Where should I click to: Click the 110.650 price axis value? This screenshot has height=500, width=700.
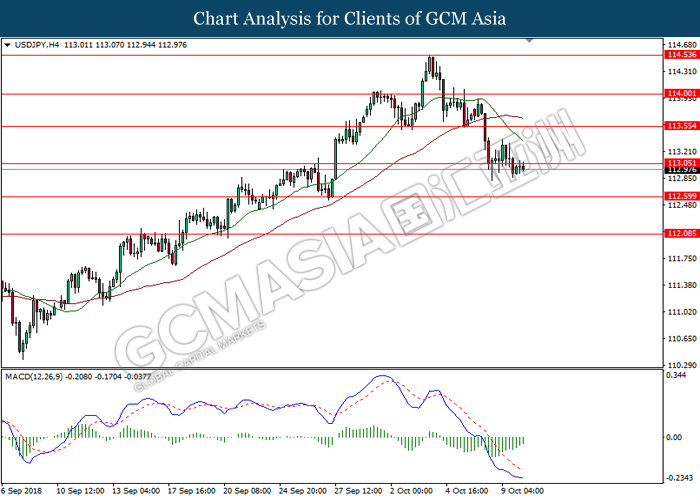click(x=682, y=339)
